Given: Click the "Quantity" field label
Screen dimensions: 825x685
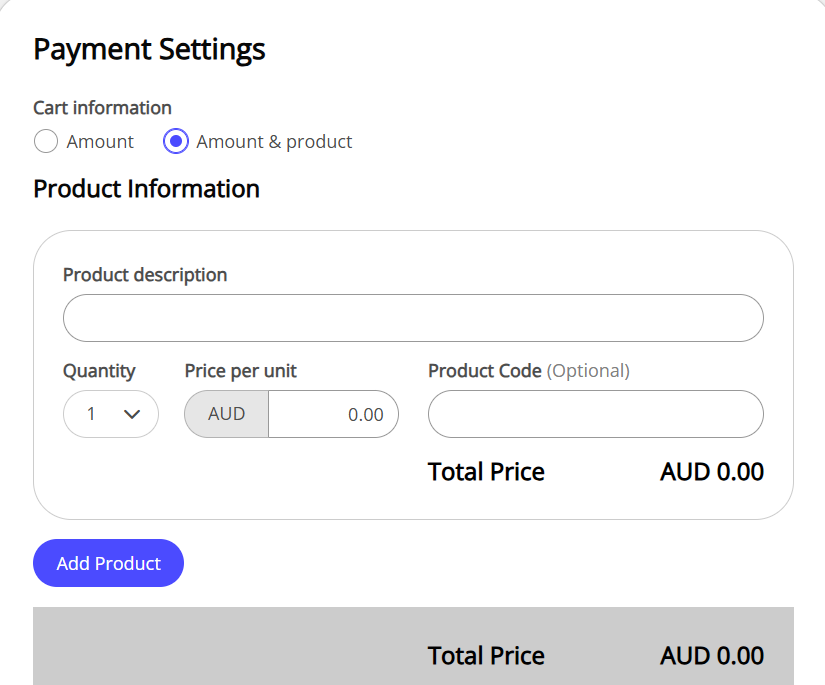Looking at the screenshot, I should 99,371.
